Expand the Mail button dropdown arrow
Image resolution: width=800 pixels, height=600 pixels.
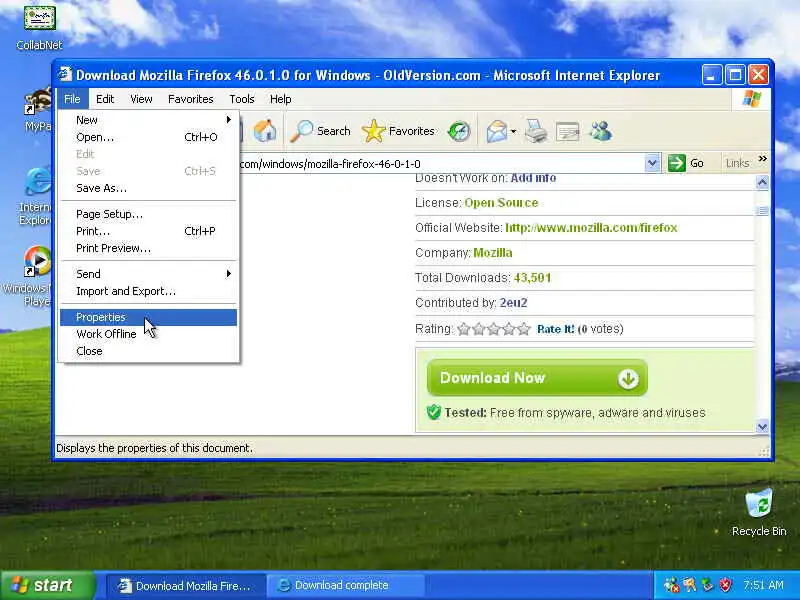coord(513,132)
